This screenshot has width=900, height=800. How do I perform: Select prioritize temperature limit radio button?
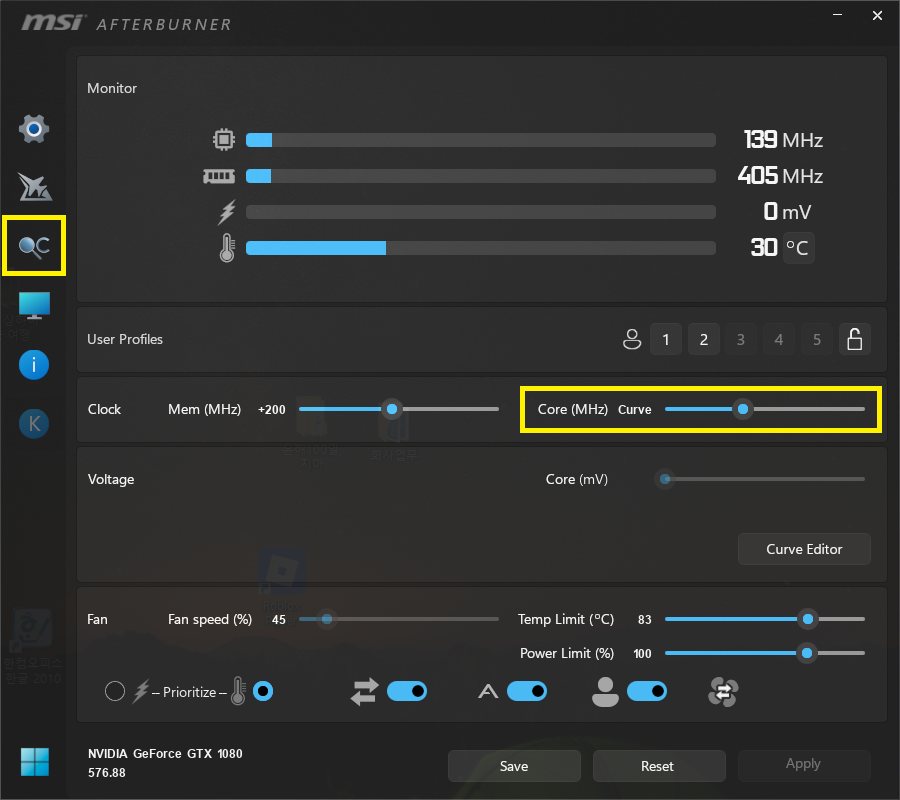[x=263, y=692]
